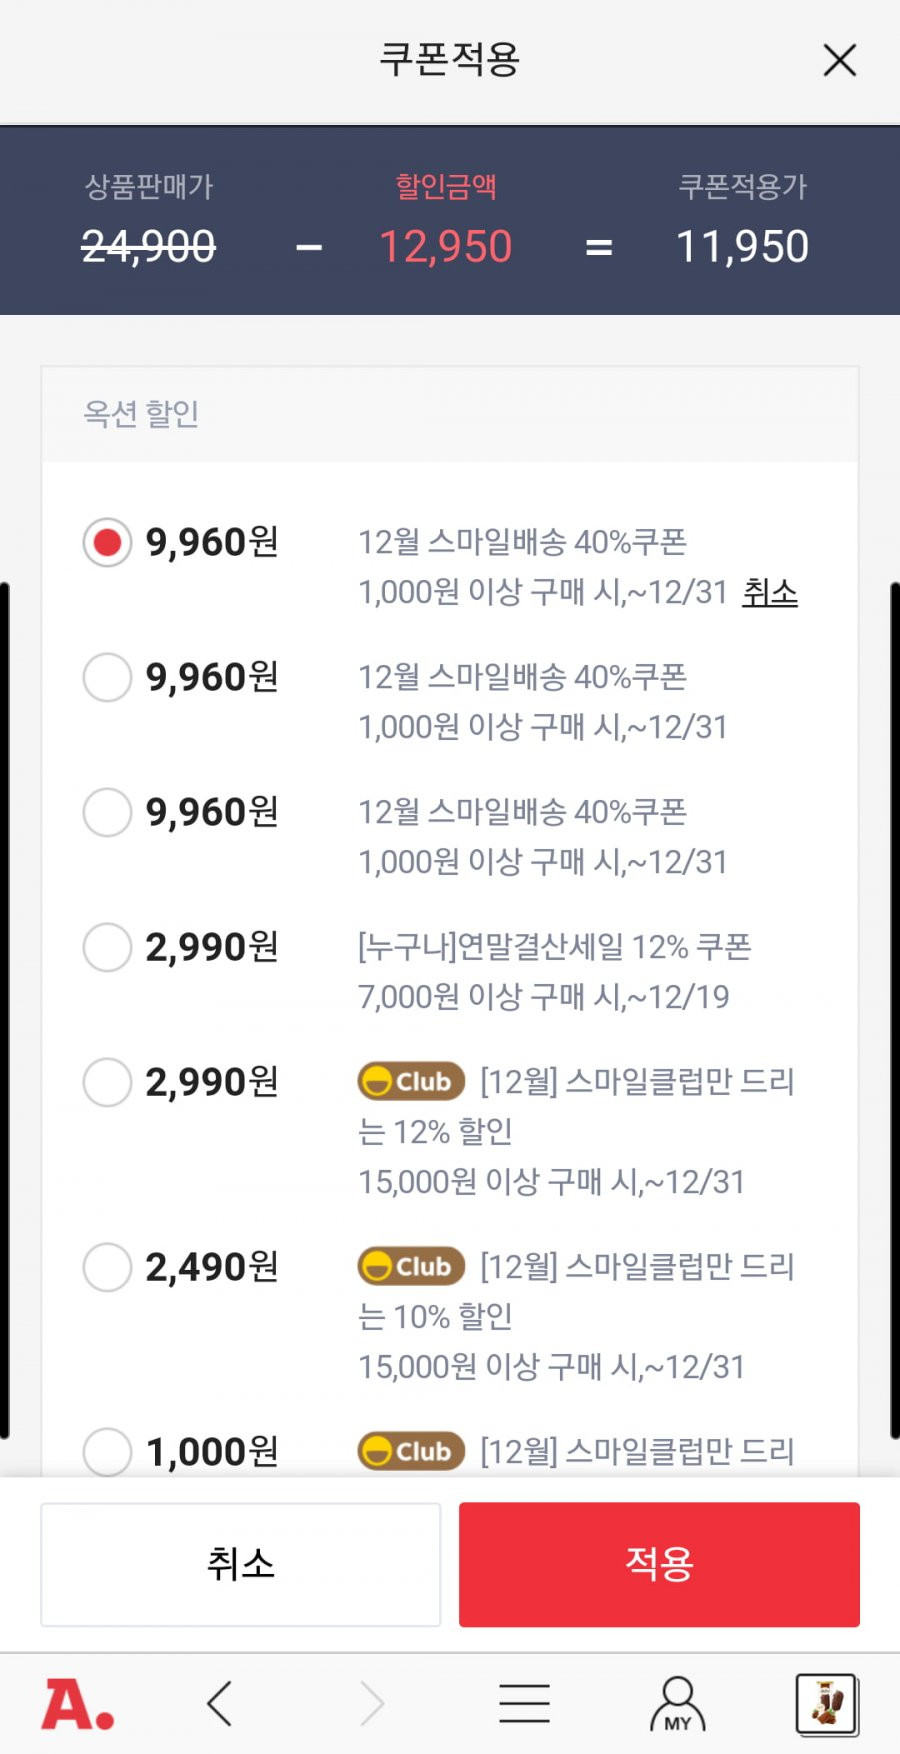Choose the 누구나 연말결산세일 12% coupon
This screenshot has width=900, height=1754.
[x=107, y=947]
